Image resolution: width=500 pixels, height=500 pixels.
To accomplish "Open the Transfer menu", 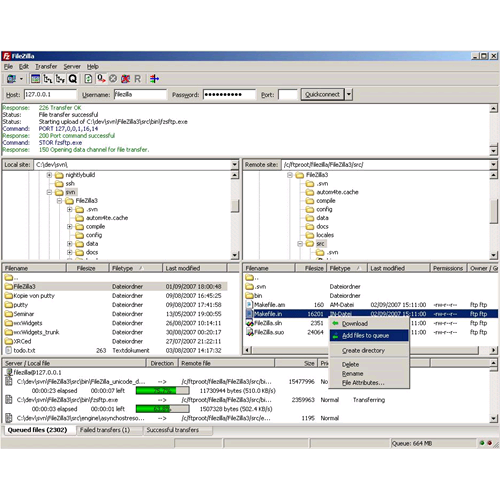I will point(46,67).
